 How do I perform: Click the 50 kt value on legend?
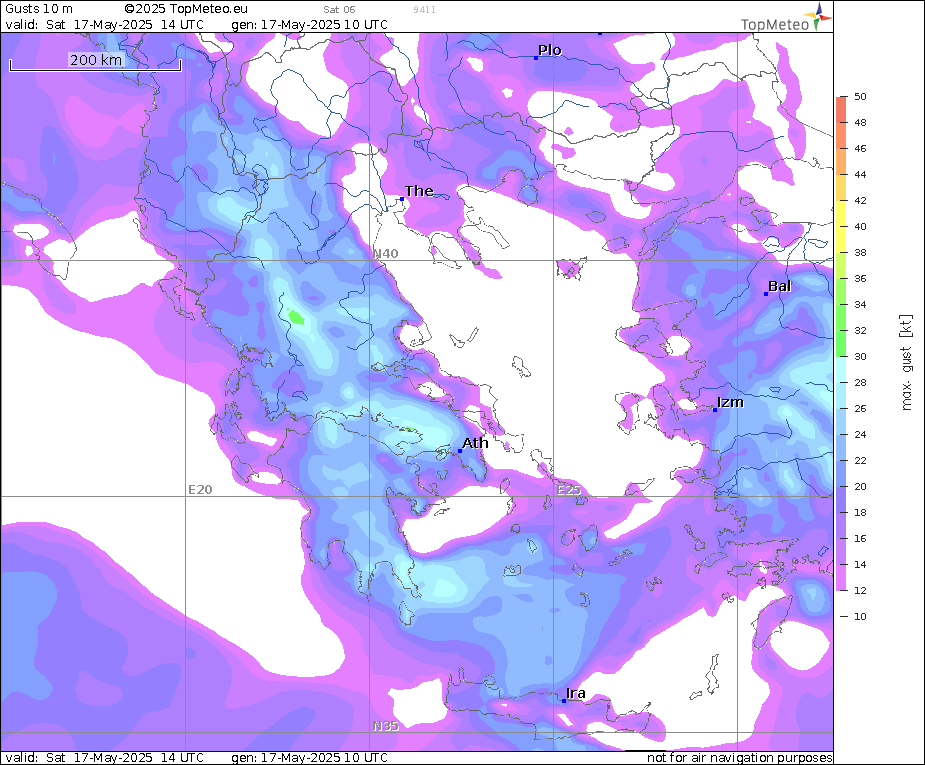860,97
